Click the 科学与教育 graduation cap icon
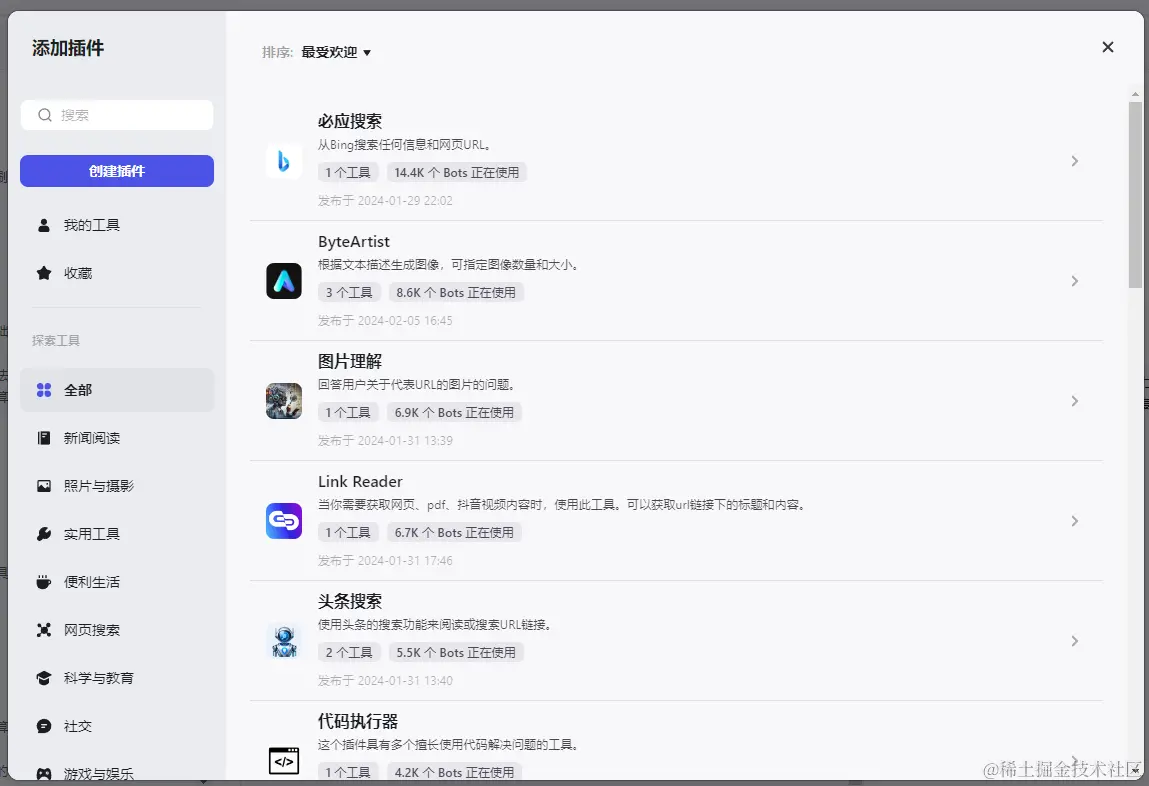The image size is (1149, 786). (44, 678)
